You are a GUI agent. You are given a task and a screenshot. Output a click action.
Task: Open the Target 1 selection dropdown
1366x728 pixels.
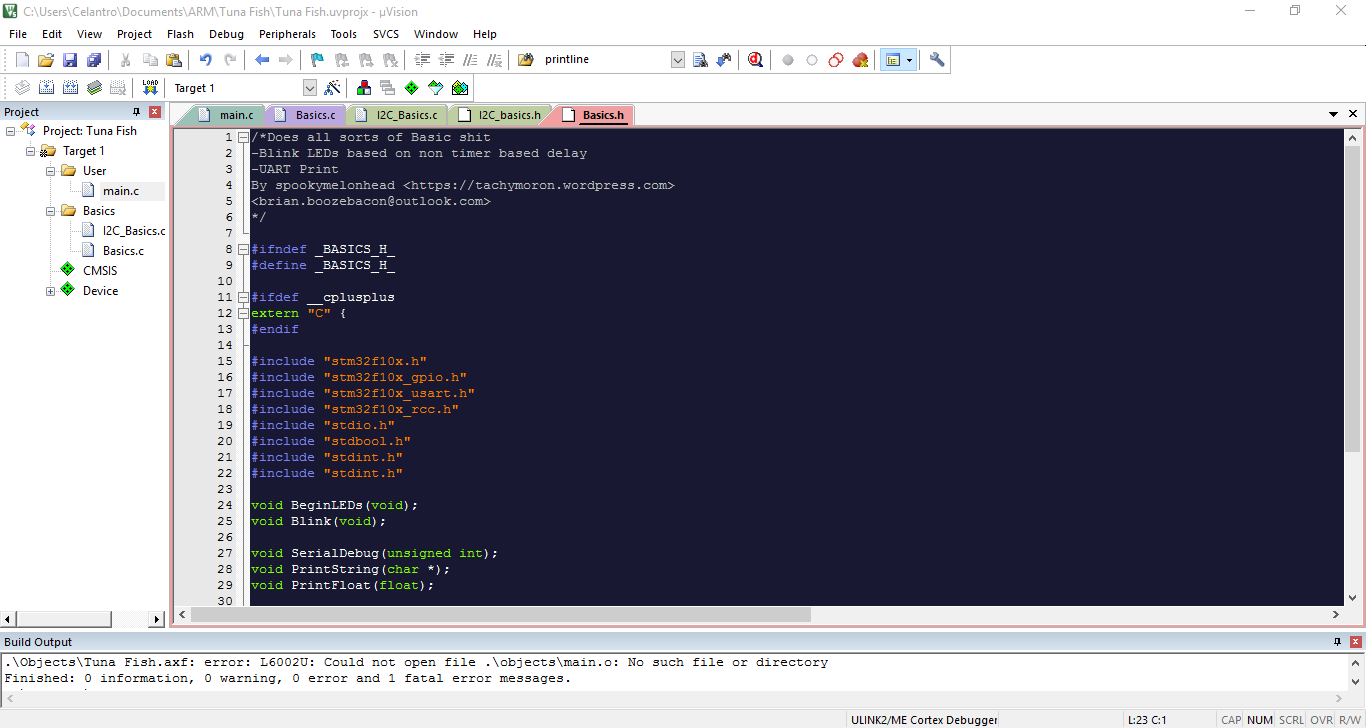click(x=309, y=88)
